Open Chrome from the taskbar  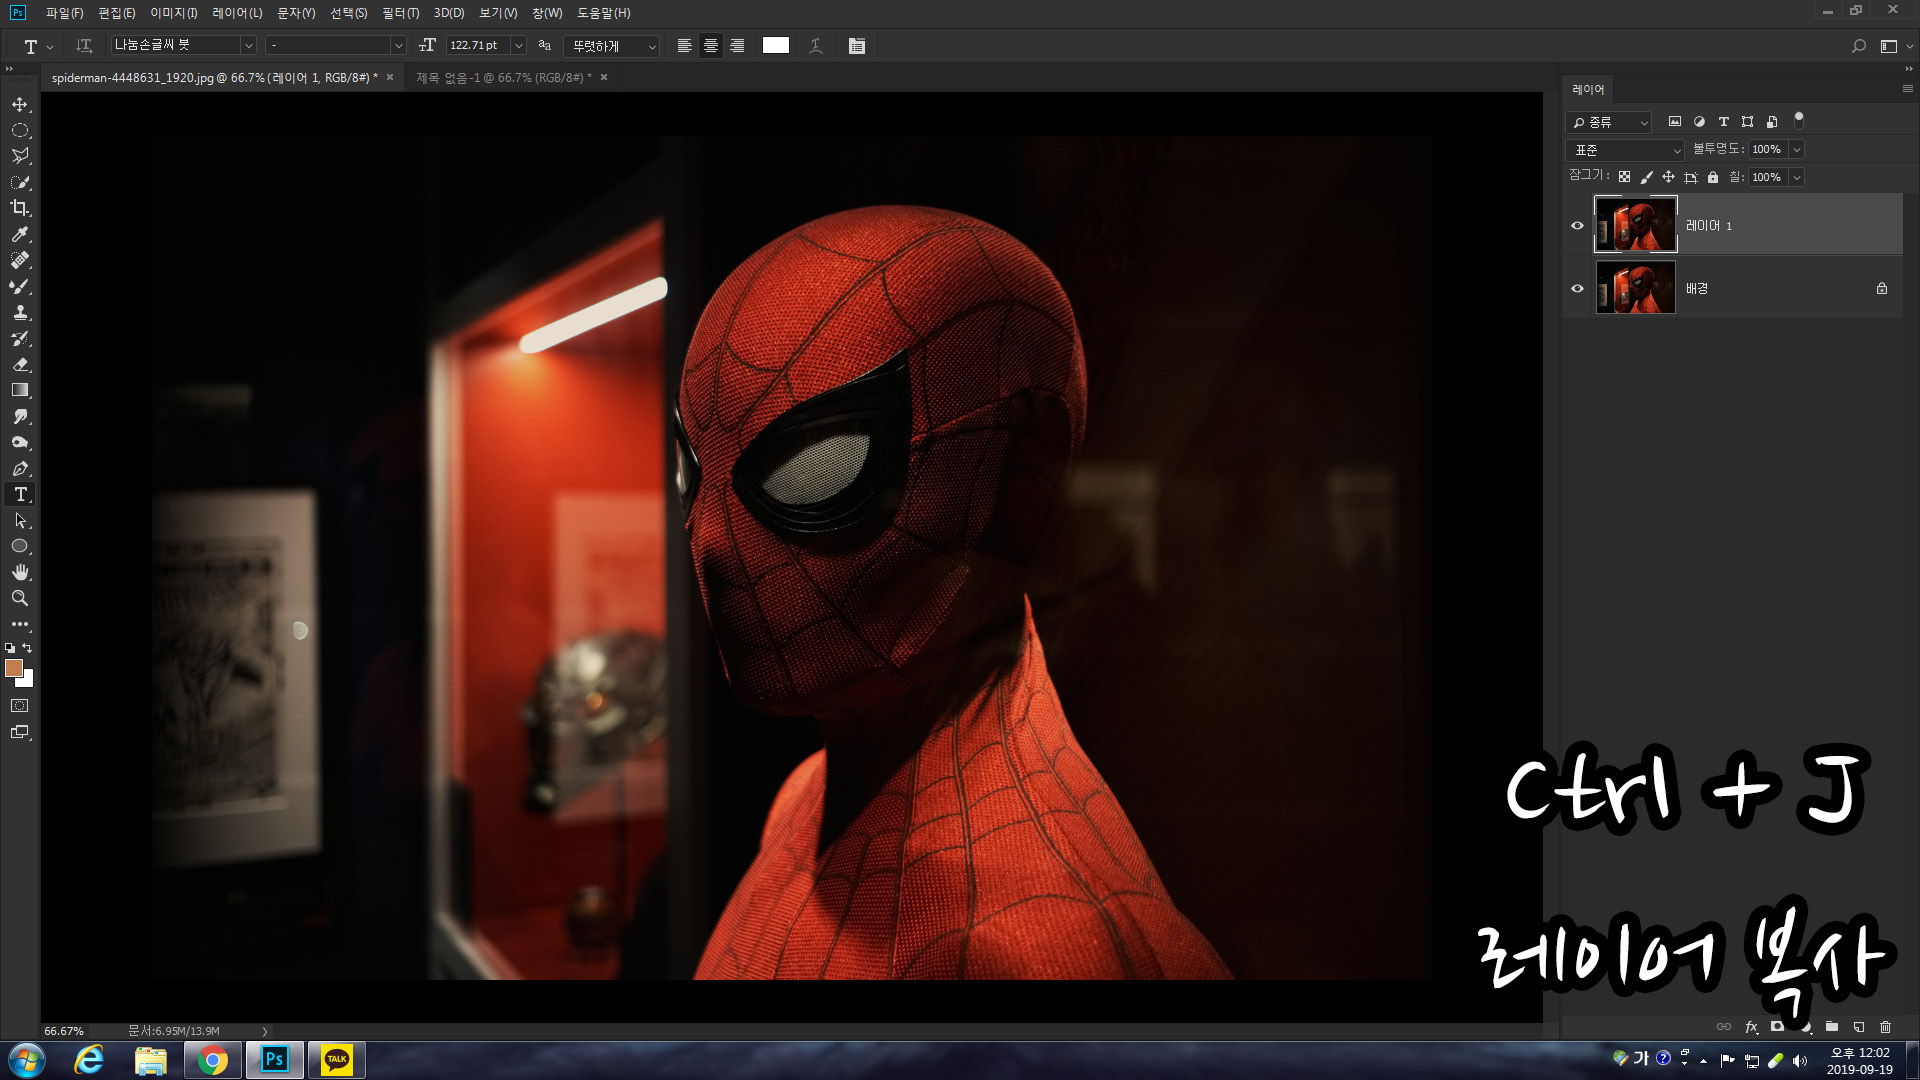coord(212,1060)
